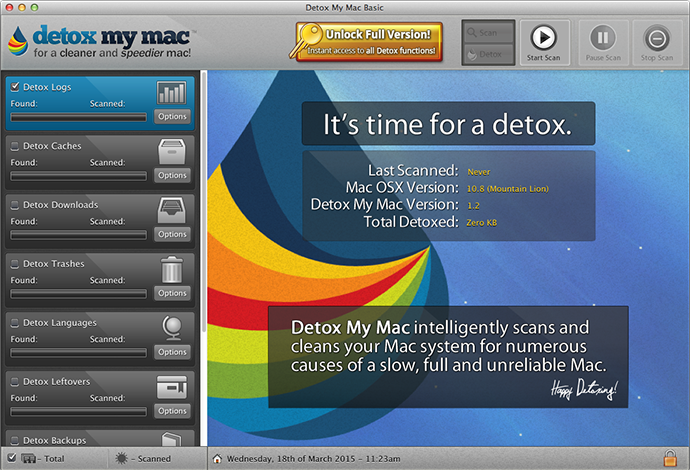Enable the Detox Languages checkbox
Image resolution: width=690 pixels, height=470 pixels.
click(x=15, y=323)
